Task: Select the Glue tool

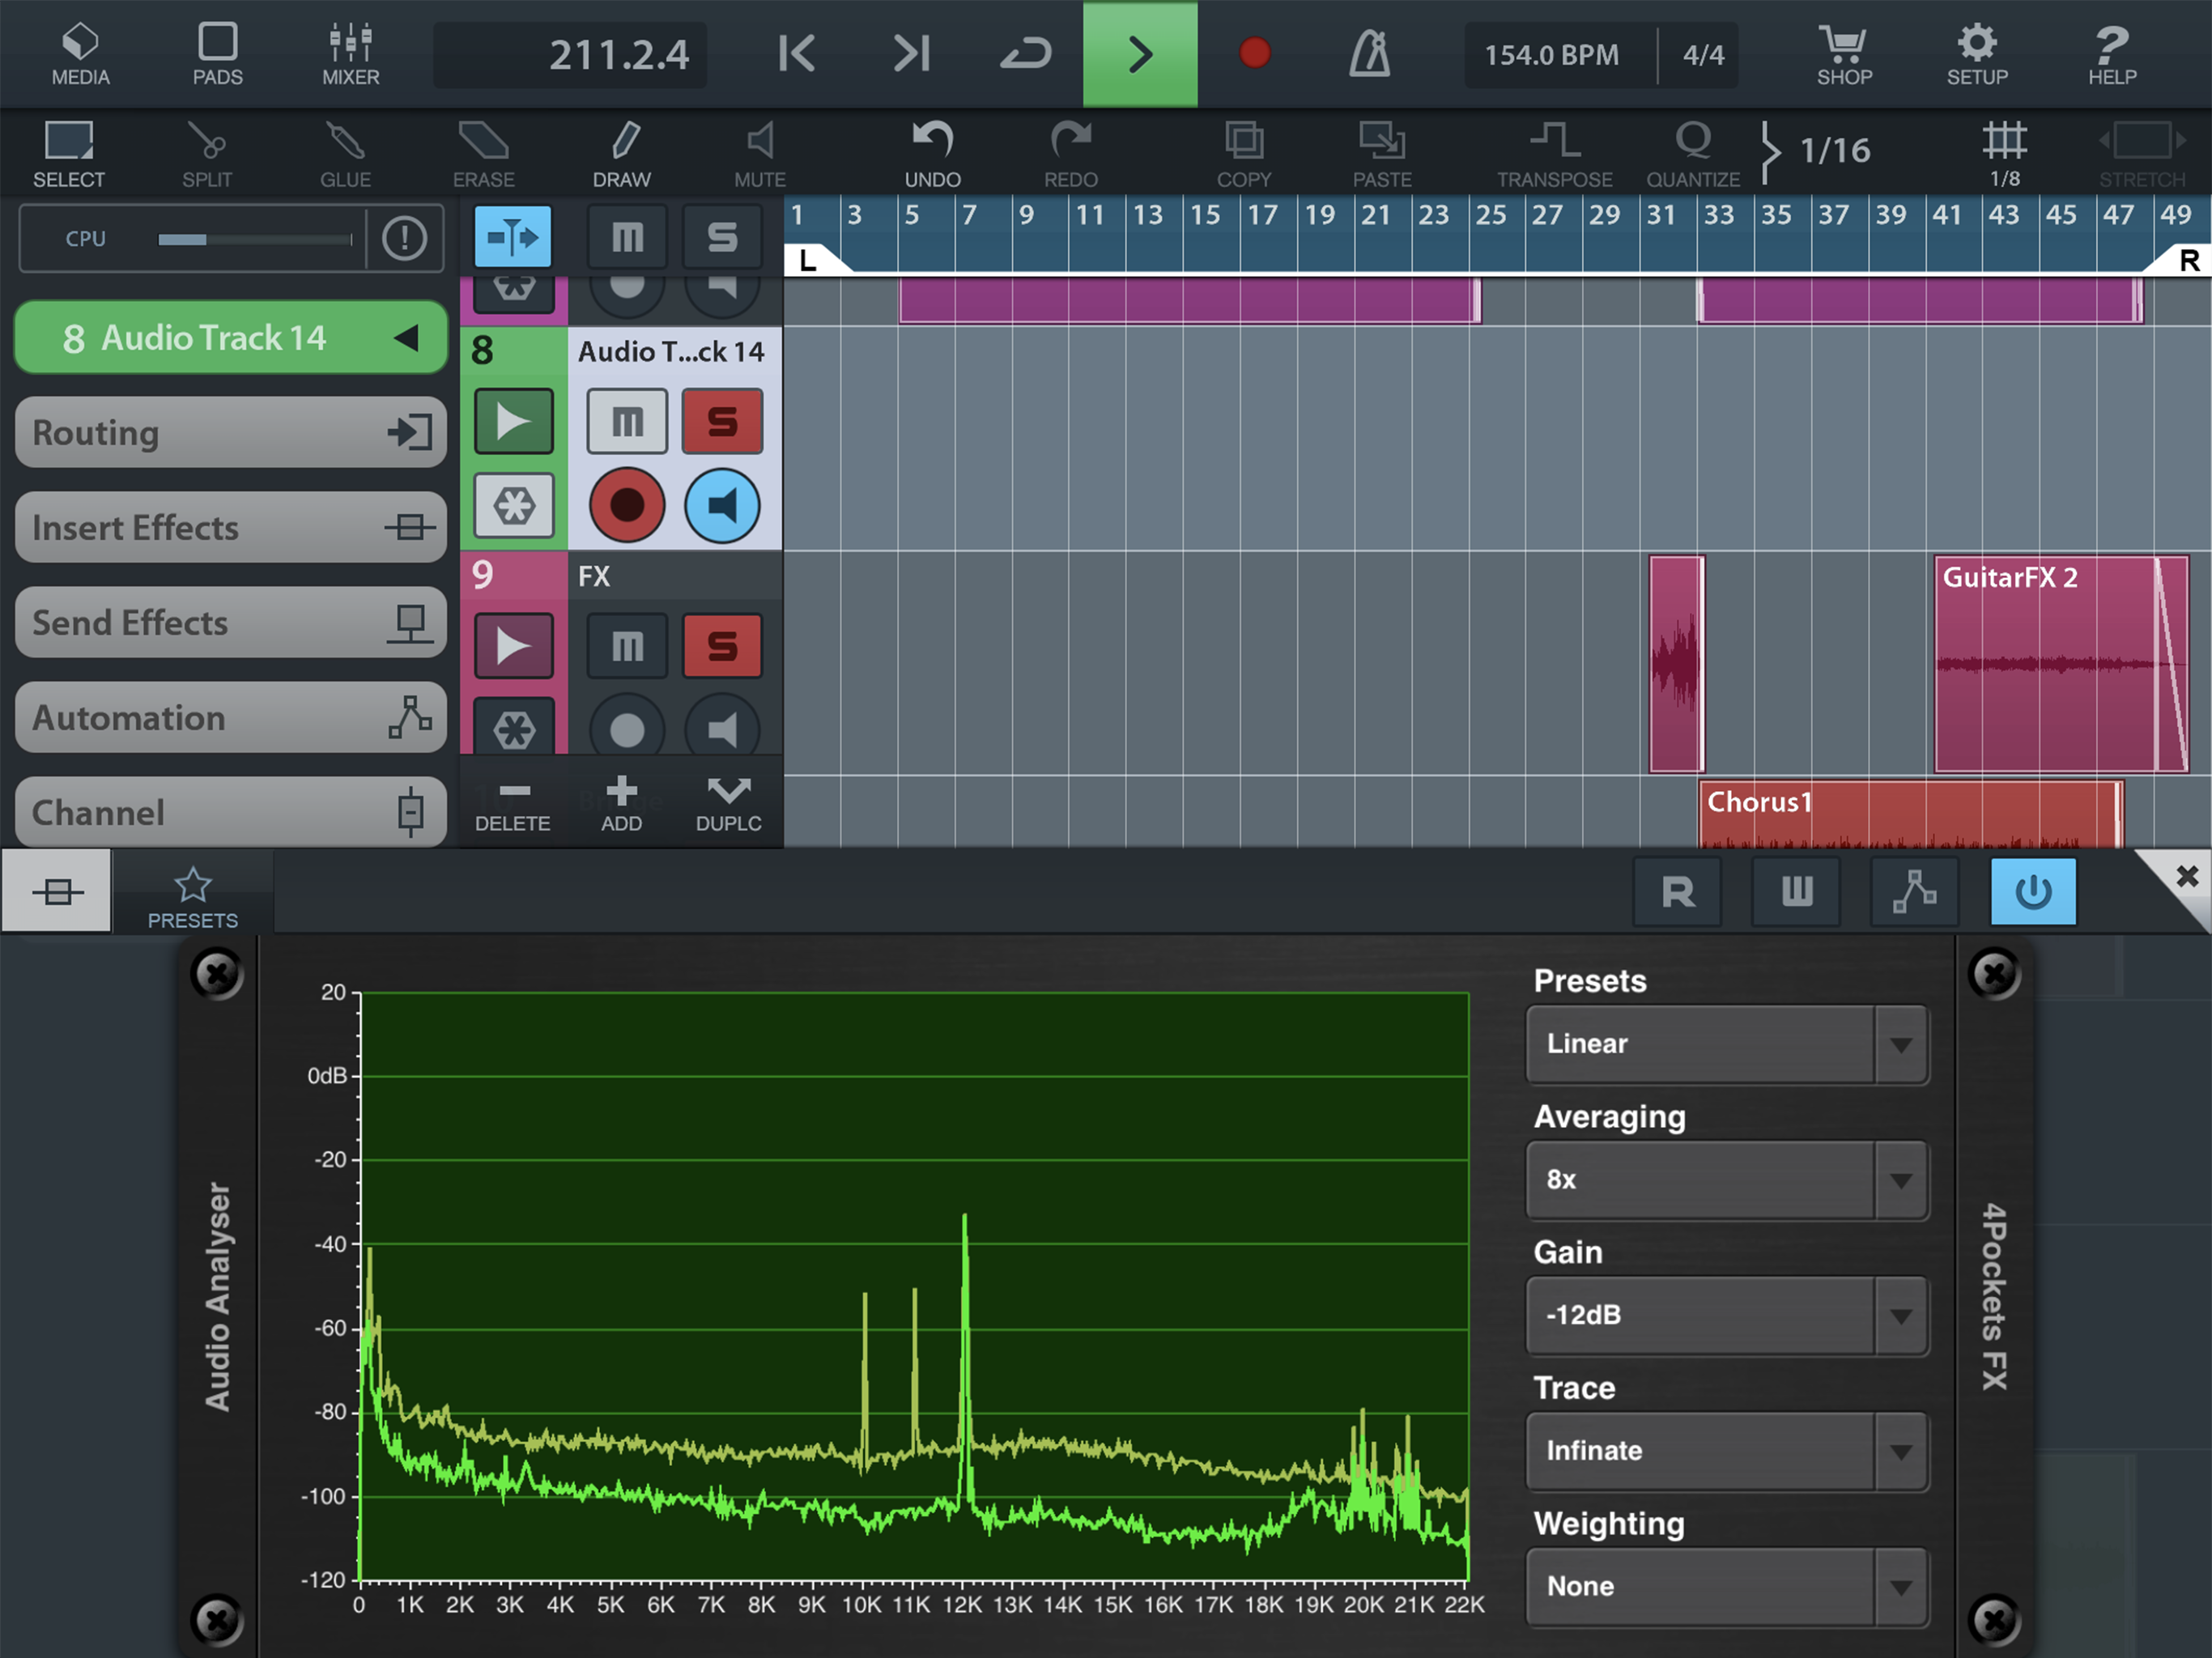Action: click(x=345, y=153)
